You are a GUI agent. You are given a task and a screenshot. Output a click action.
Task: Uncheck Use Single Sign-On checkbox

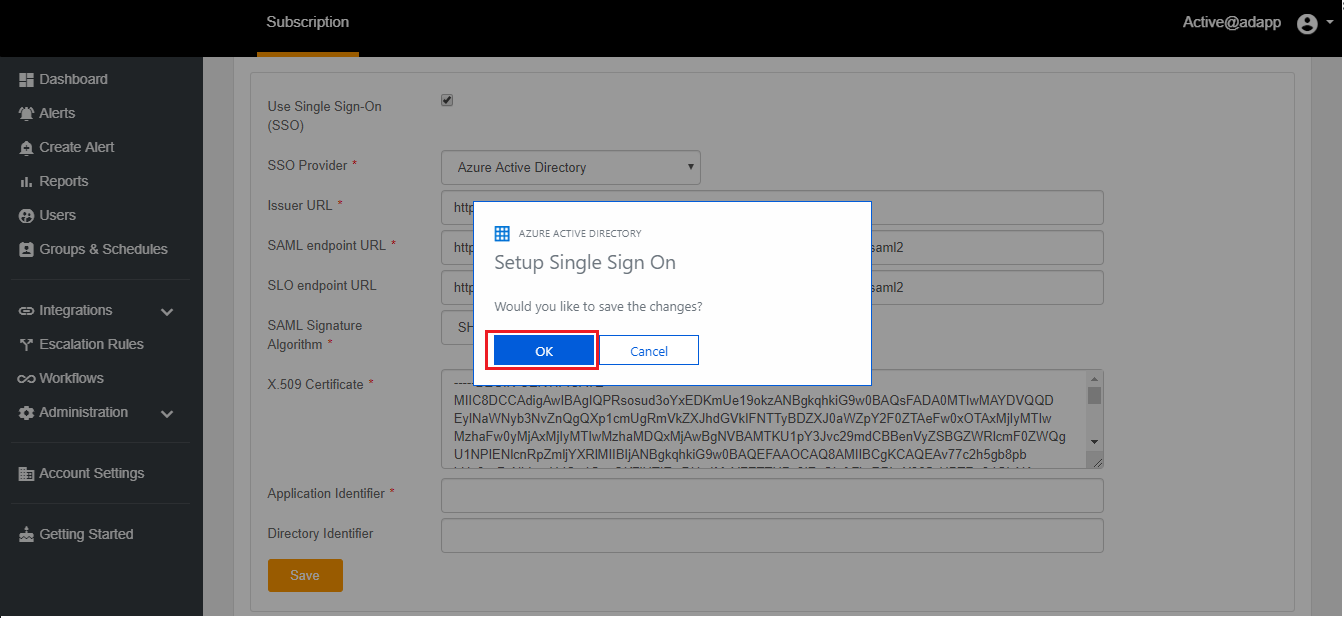[x=447, y=100]
